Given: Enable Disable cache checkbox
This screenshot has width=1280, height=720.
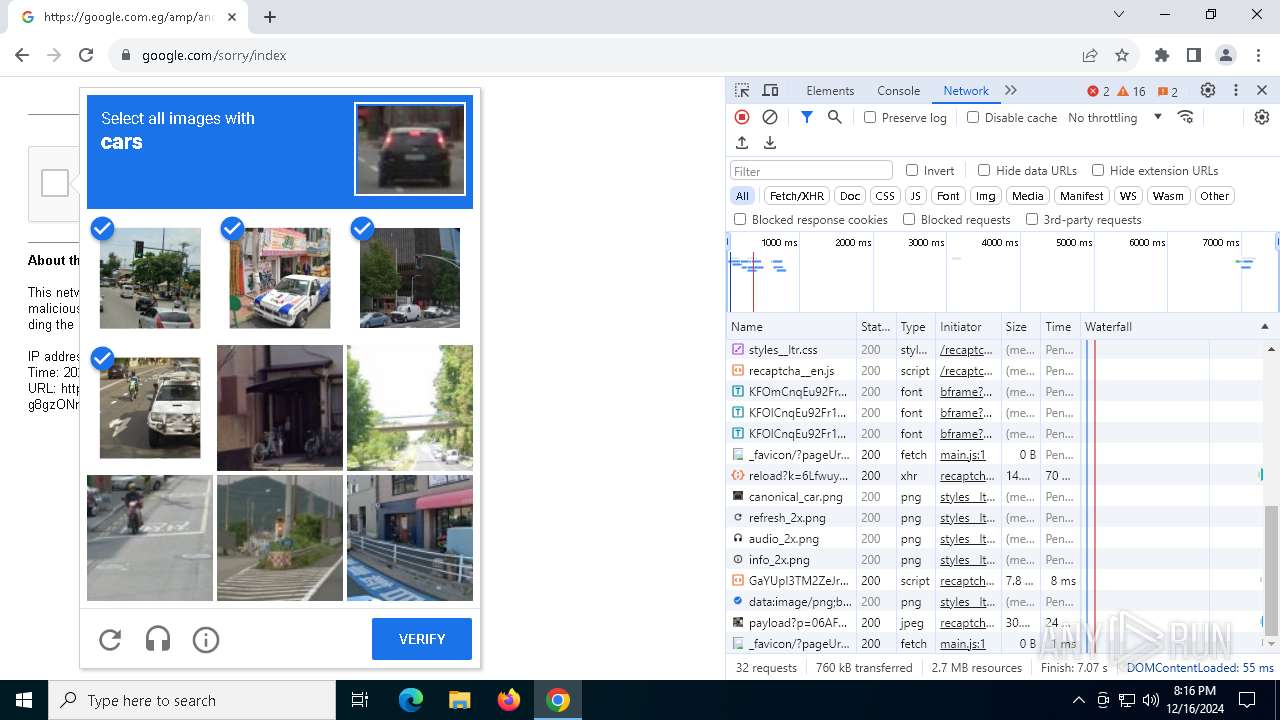Looking at the screenshot, I should point(973,117).
